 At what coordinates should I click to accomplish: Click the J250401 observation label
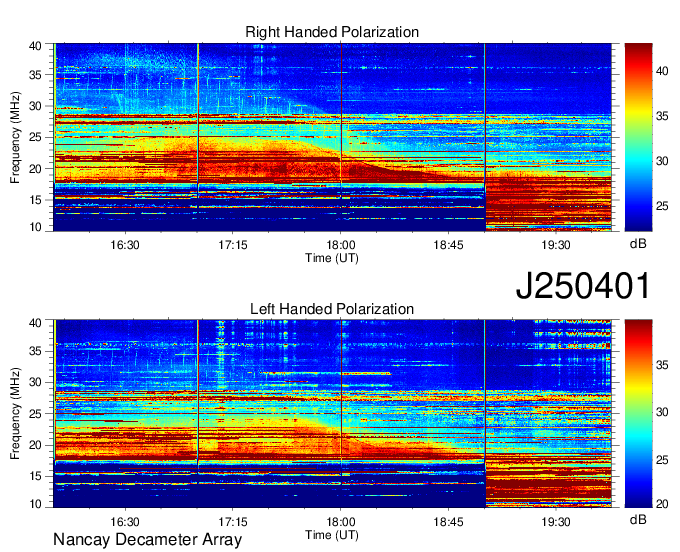coord(583,286)
